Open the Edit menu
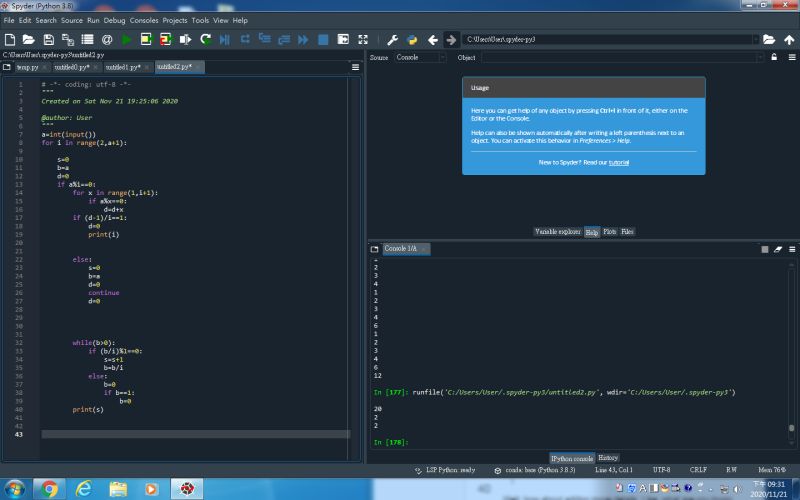 pos(25,20)
